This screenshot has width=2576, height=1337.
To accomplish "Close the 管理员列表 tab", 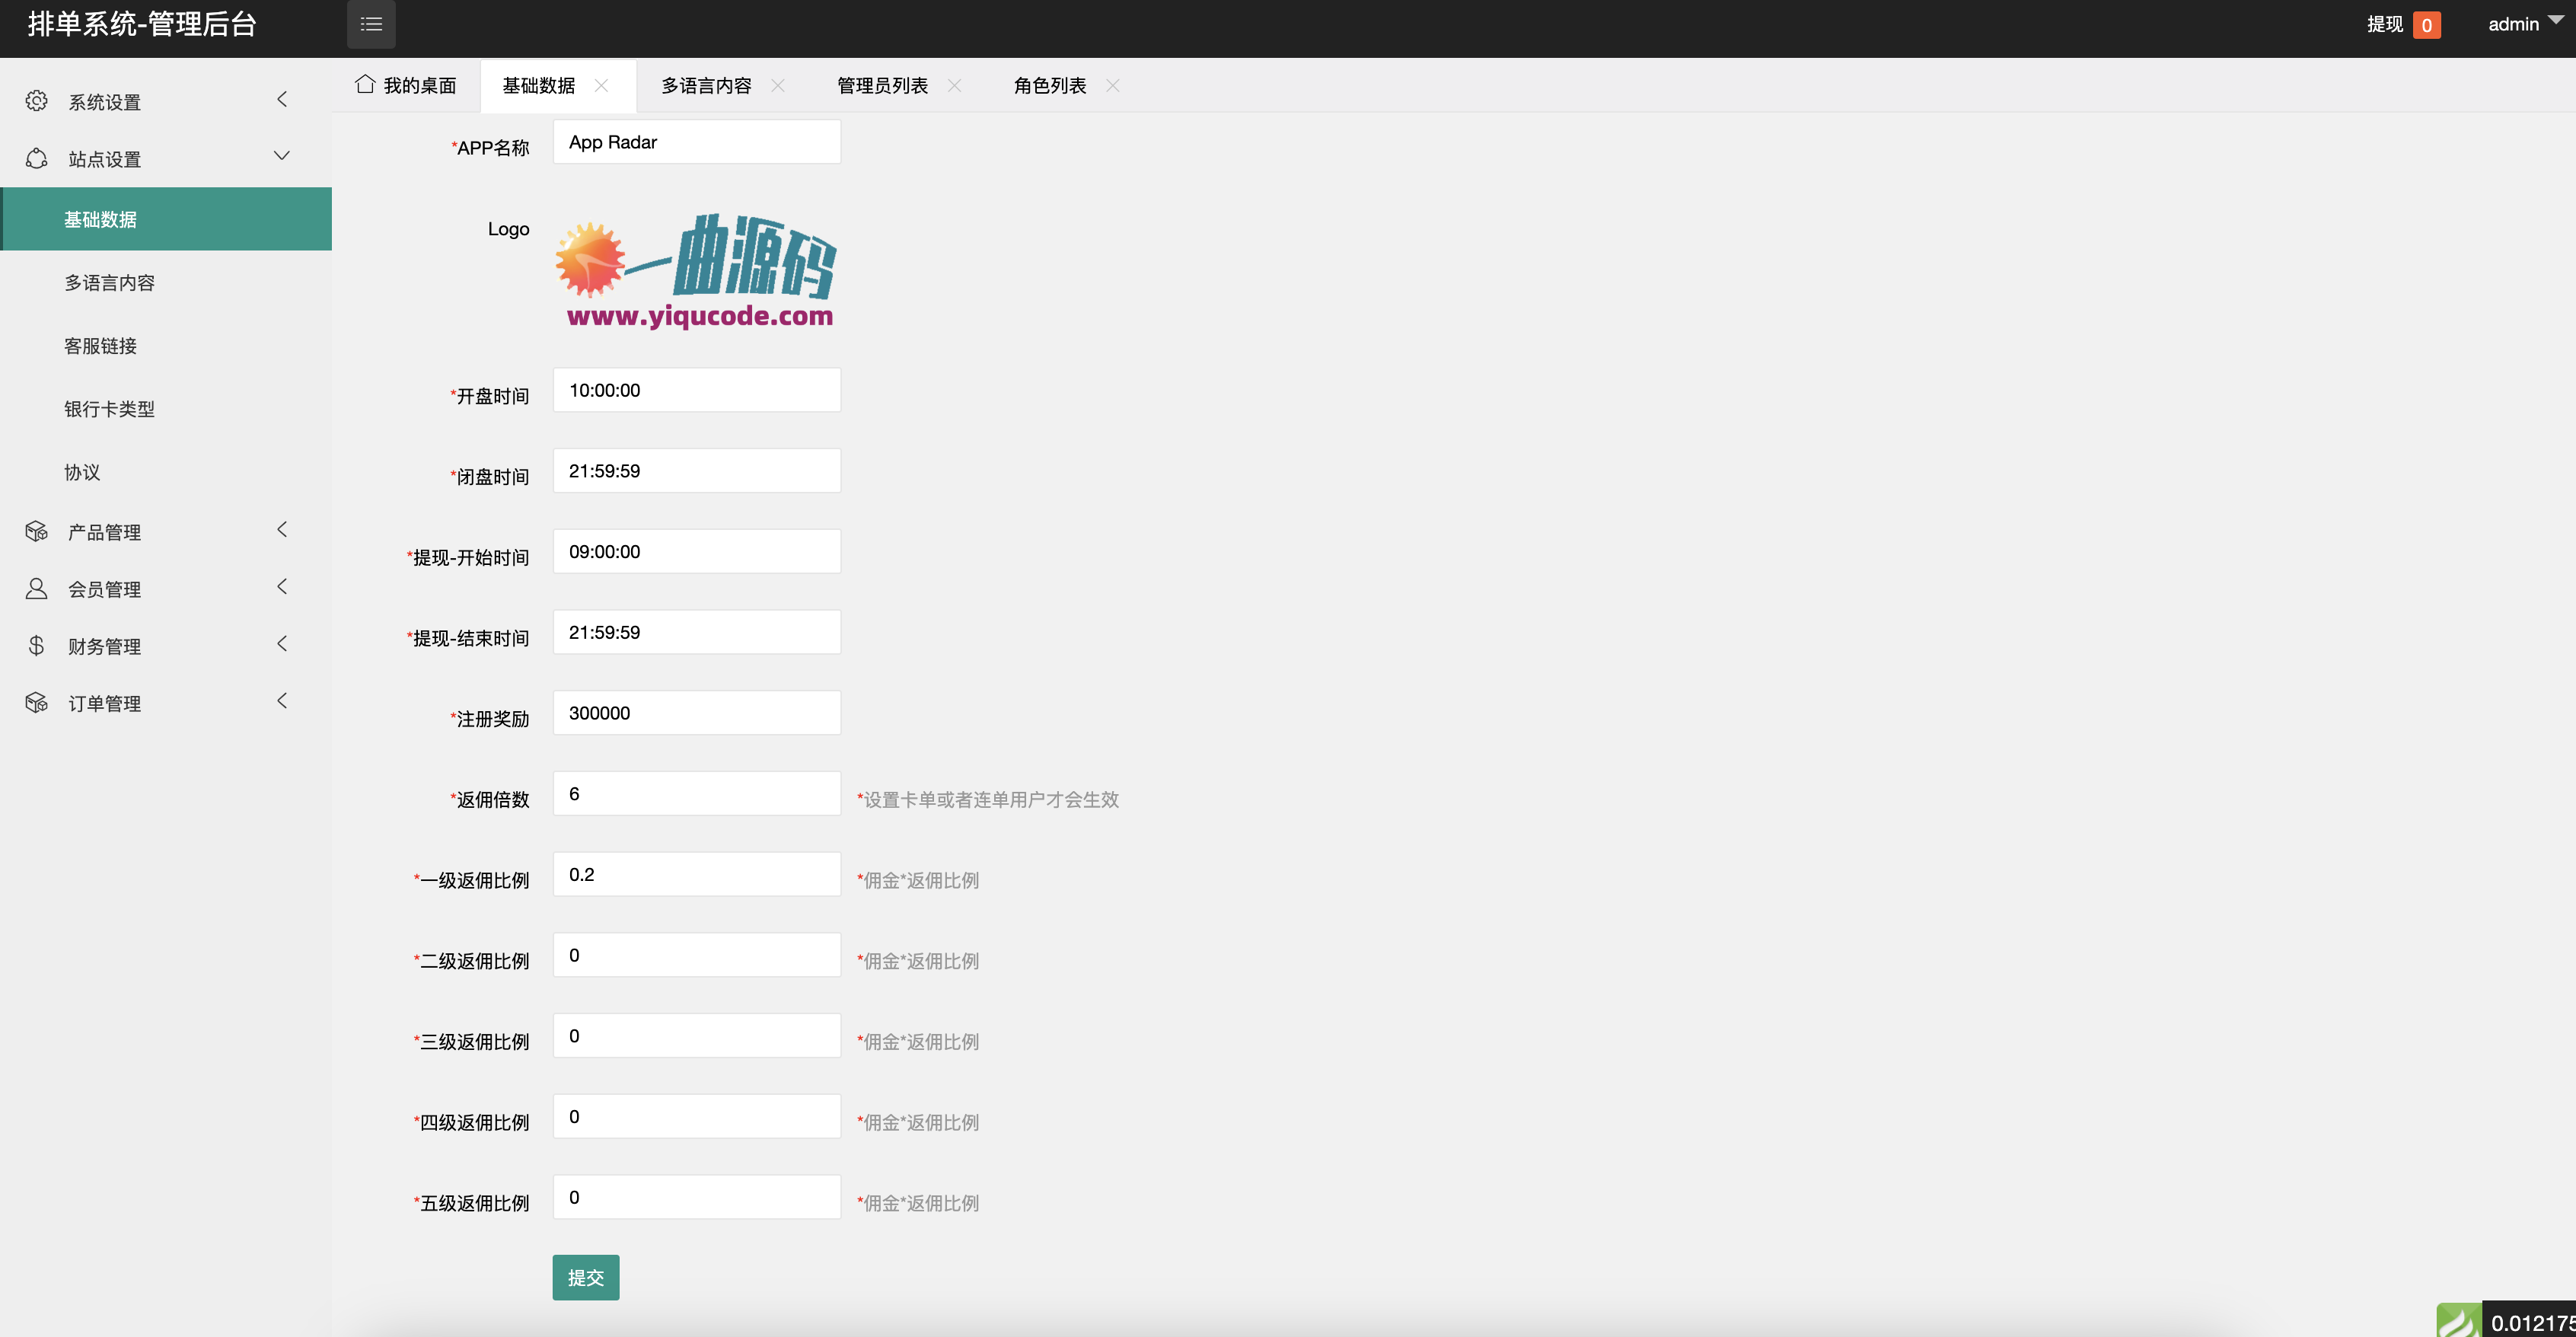I will click(954, 85).
